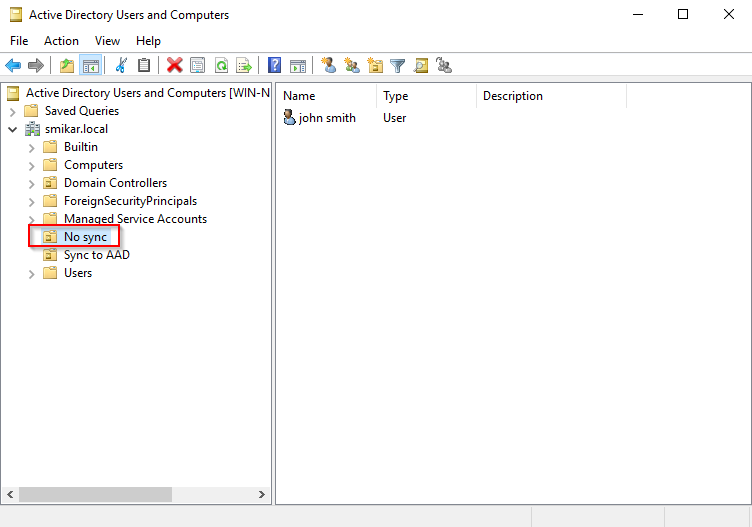Toggle Show/Hide Action Pane icon
The image size is (752, 527).
(298, 65)
